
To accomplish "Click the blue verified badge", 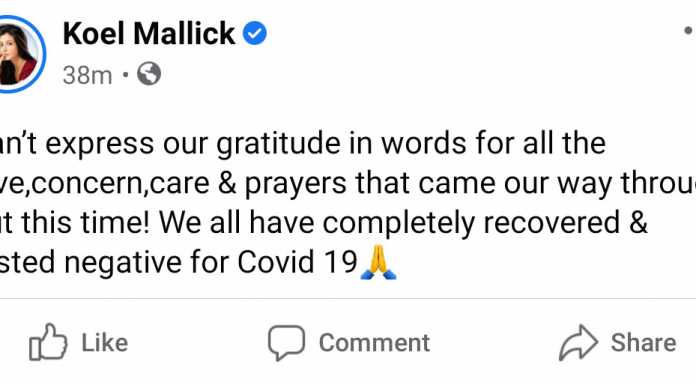I will point(254,33).
